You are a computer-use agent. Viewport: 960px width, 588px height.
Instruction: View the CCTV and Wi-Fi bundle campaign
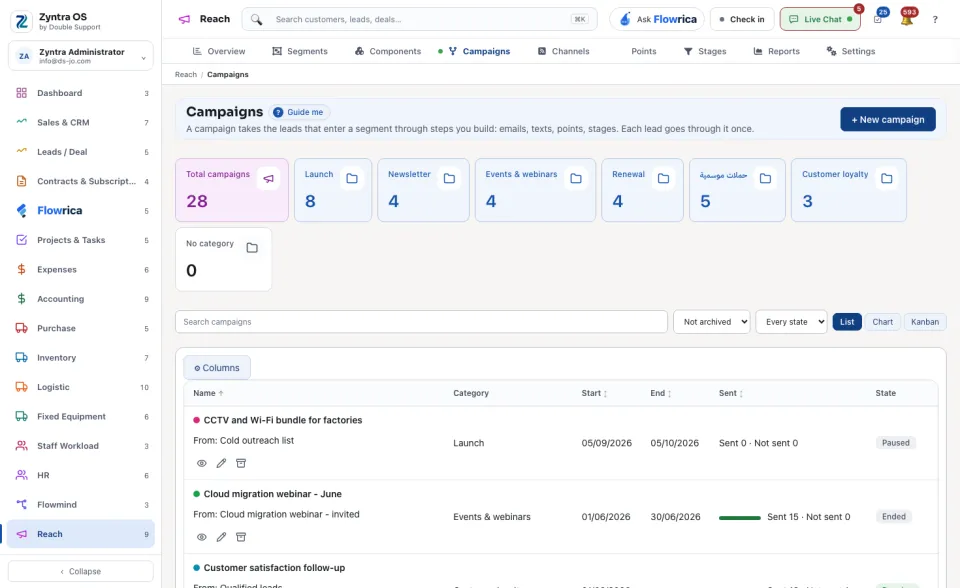201,463
